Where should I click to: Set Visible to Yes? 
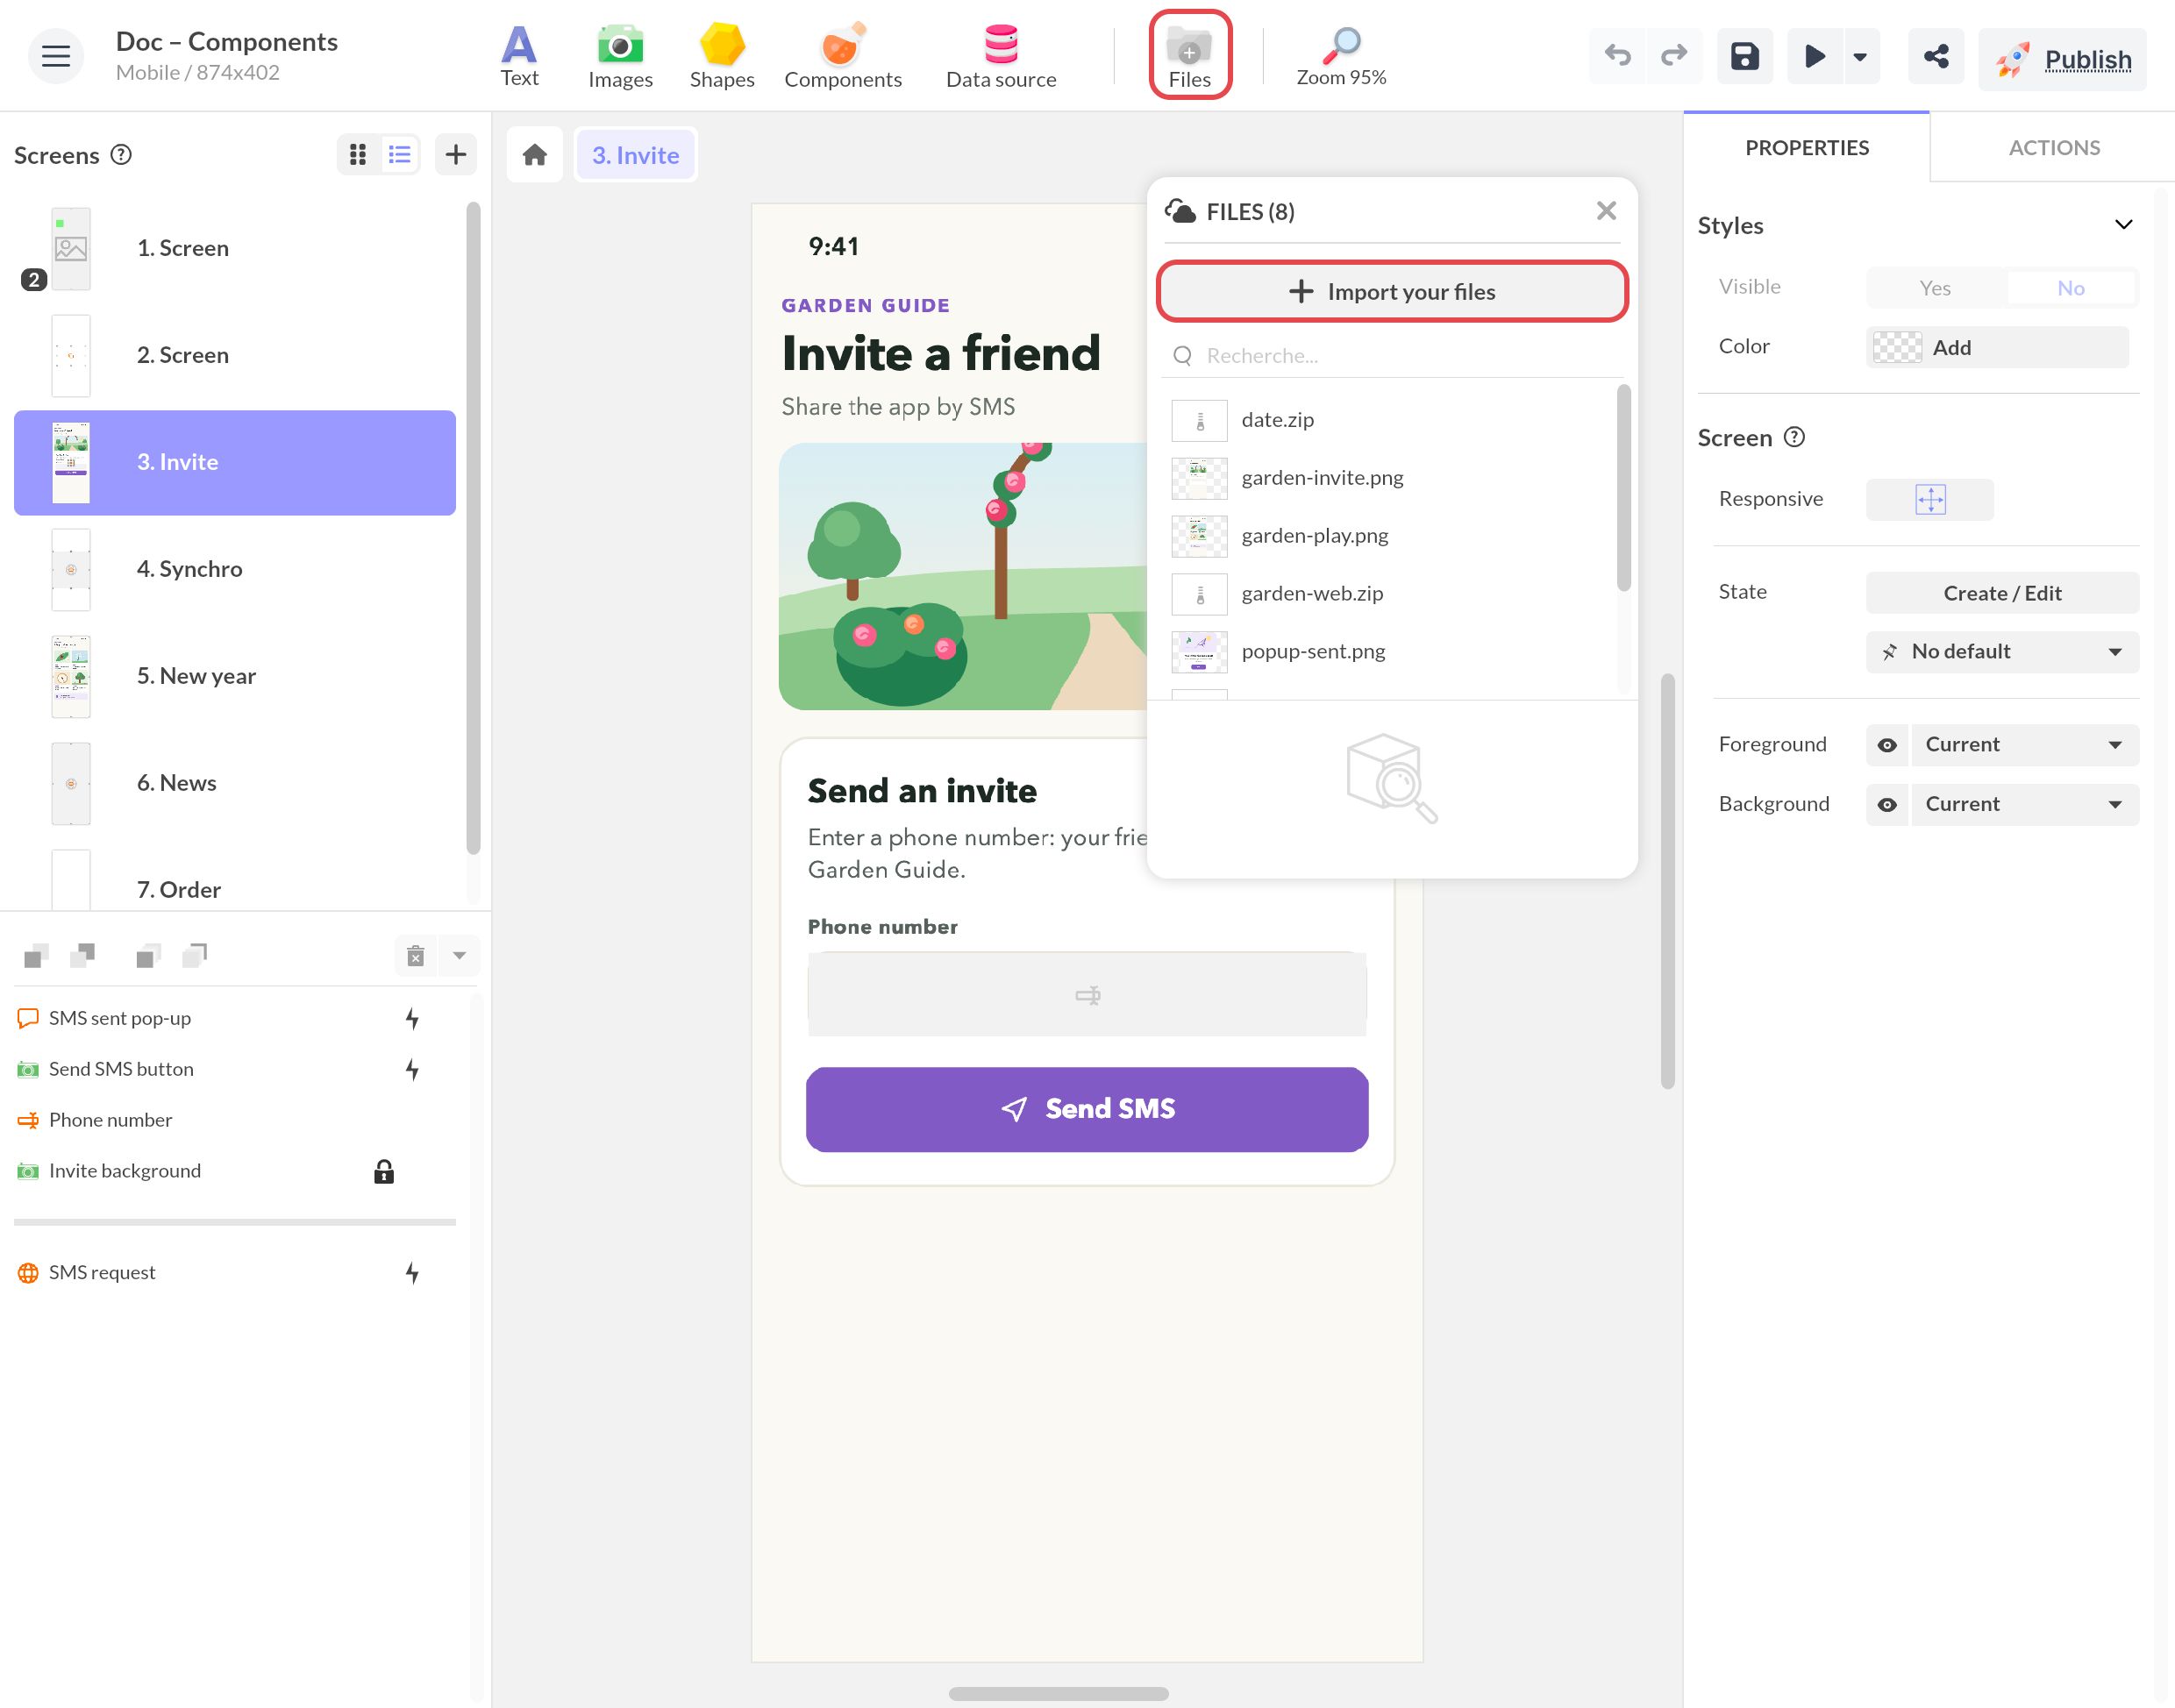pos(1935,288)
